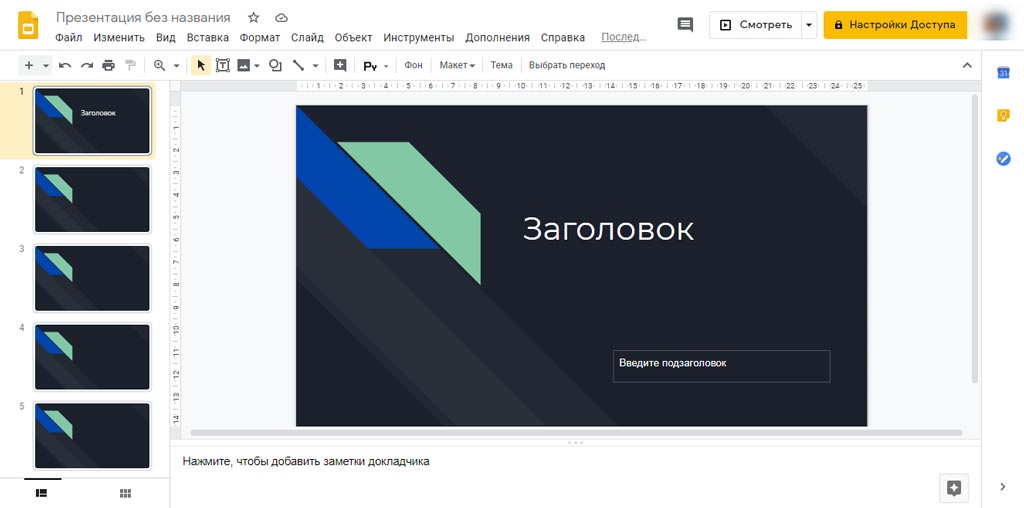Image resolution: width=1024 pixels, height=508 pixels.
Task: Select slide 3 thumbnail
Action: 92,278
